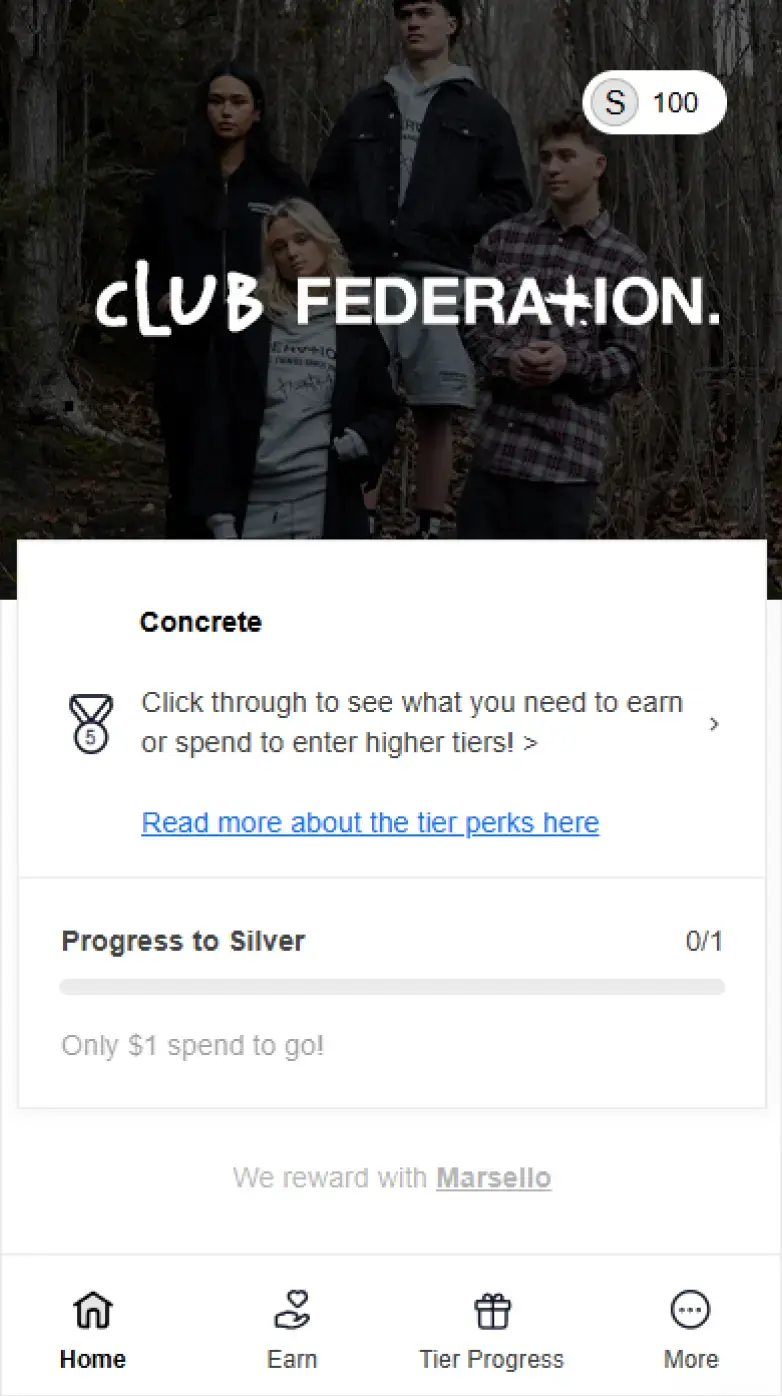Click the "Click through to see" tier text
The height and width of the screenshot is (1396, 782).
411,723
